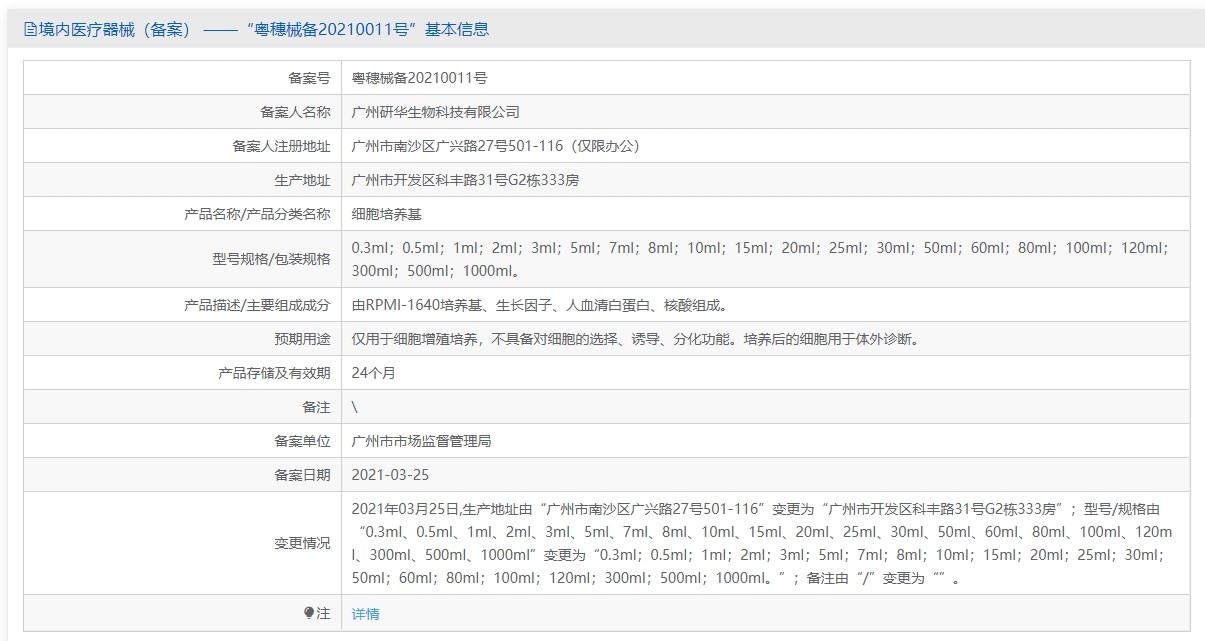Click the intended use text 仅用于细胞增殖培养
The image size is (1205, 641).
pyautogui.click(x=635, y=339)
